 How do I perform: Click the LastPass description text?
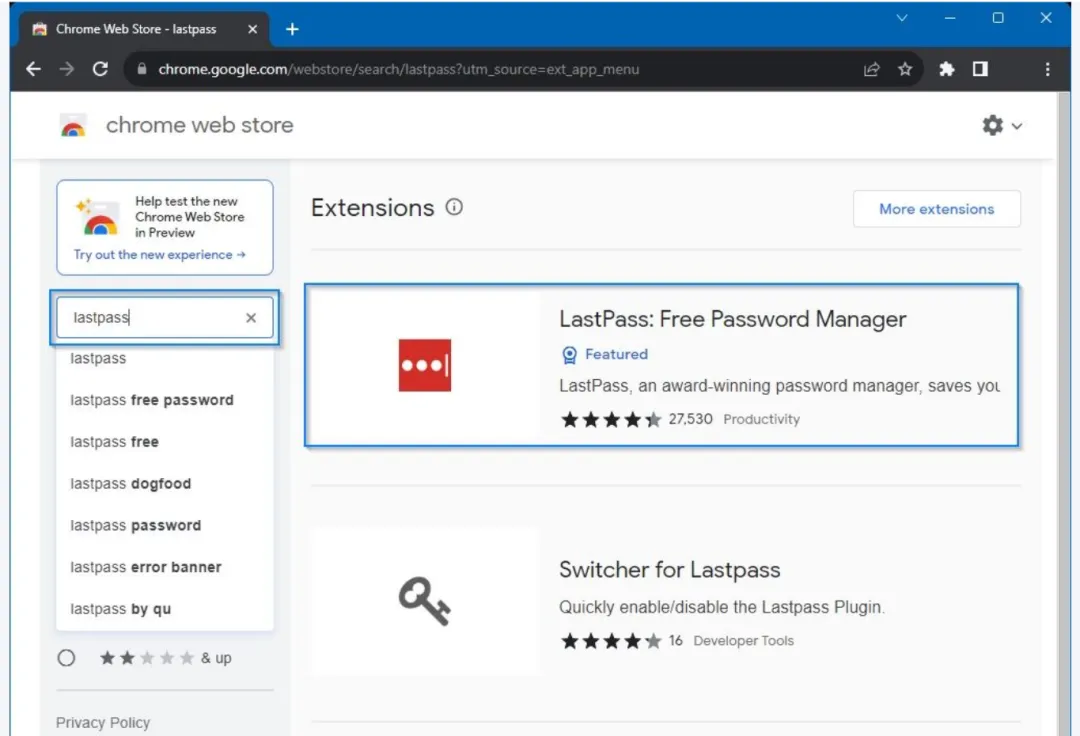coord(779,386)
